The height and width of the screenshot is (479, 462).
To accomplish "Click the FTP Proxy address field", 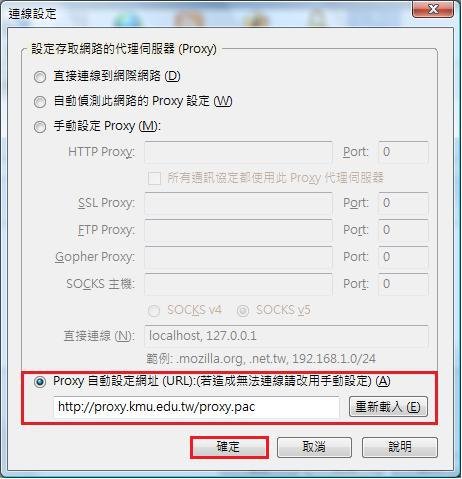I will [239, 230].
